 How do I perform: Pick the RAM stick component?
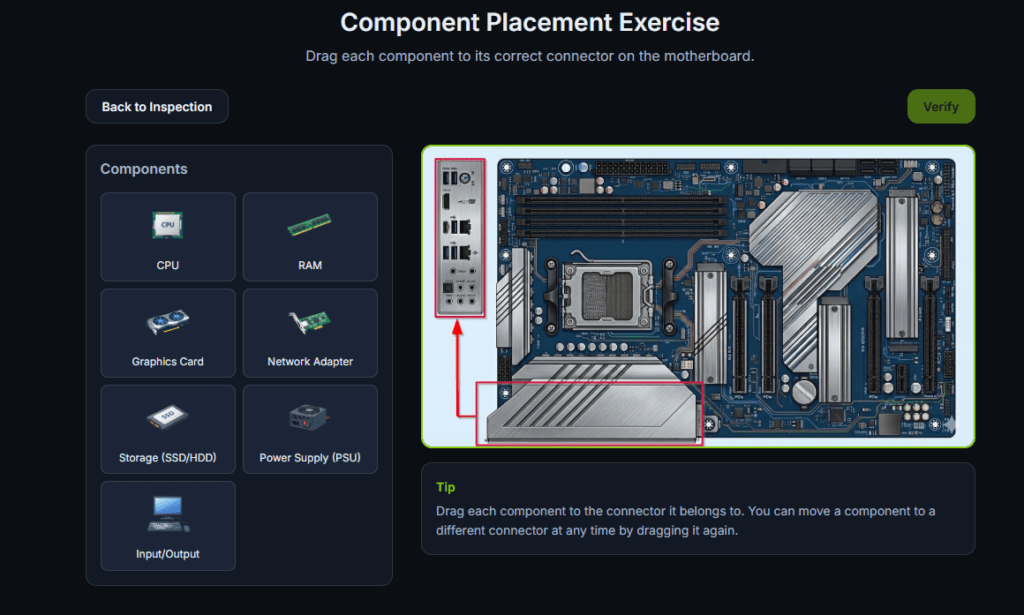pyautogui.click(x=310, y=226)
